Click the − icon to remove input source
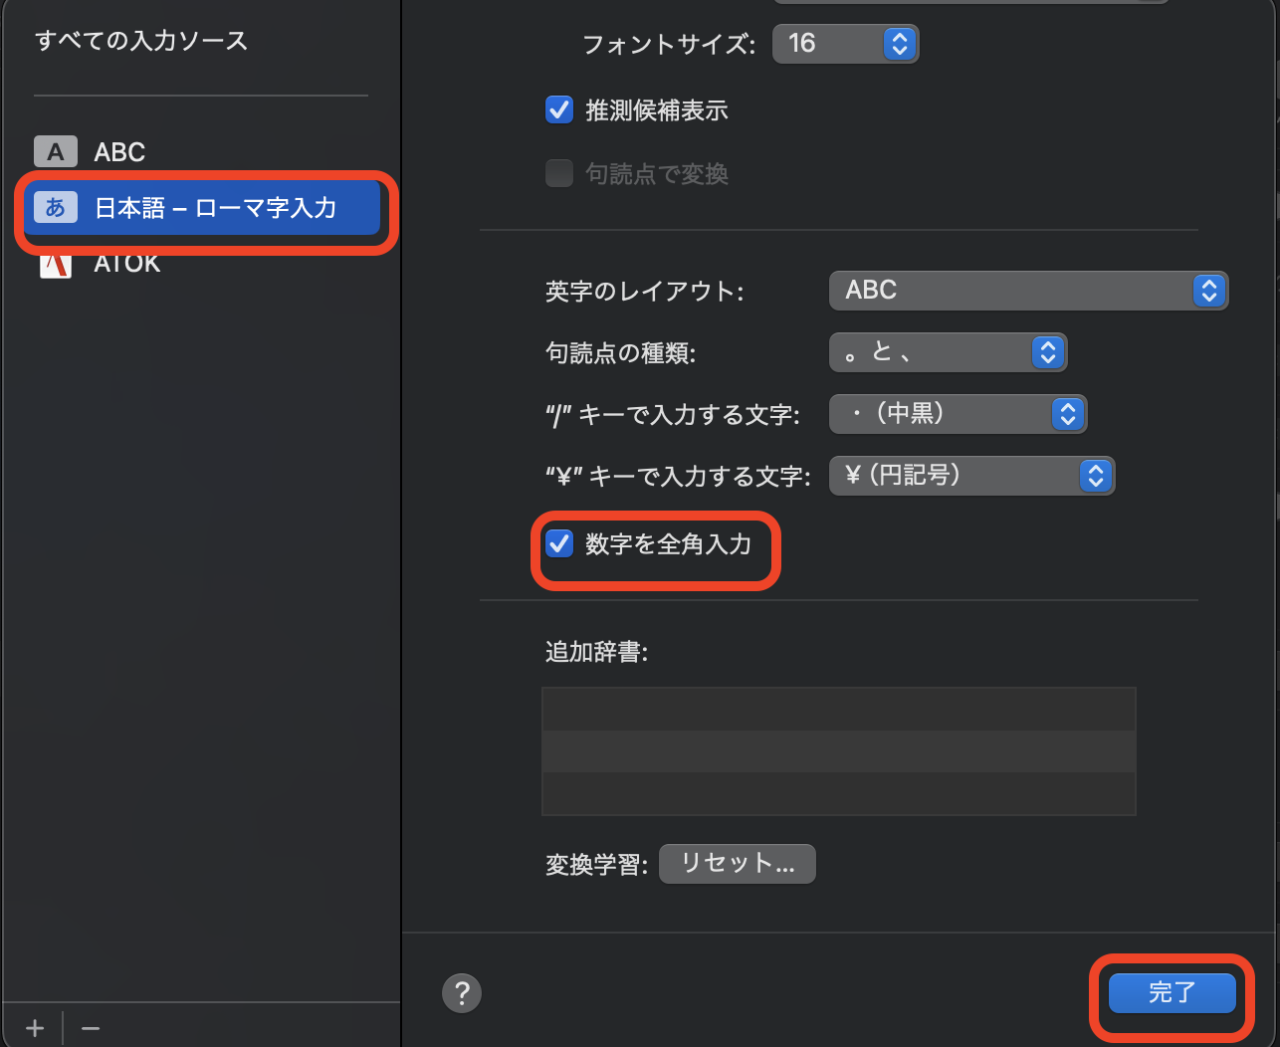 pyautogui.click(x=90, y=1027)
